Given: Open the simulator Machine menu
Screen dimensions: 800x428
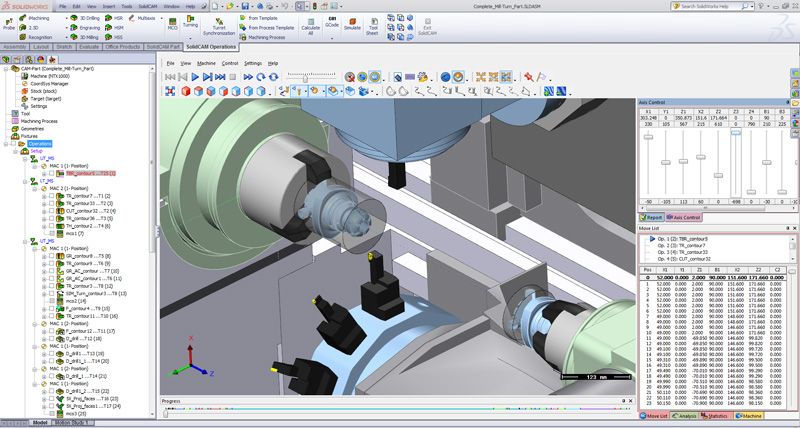Looking at the screenshot, I should tap(206, 63).
